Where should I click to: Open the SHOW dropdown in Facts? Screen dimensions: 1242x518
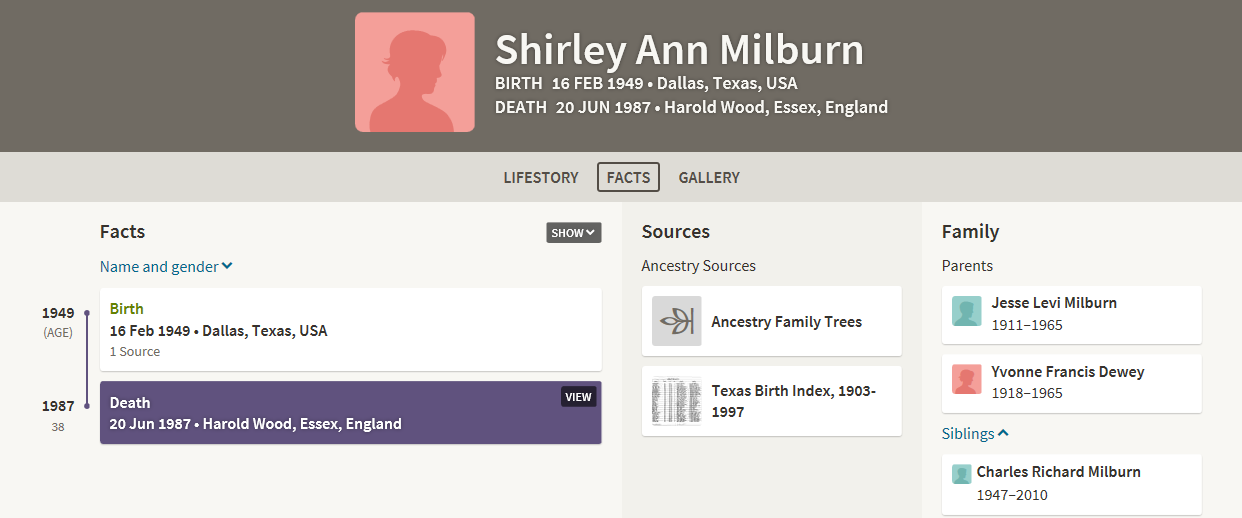pyautogui.click(x=573, y=233)
